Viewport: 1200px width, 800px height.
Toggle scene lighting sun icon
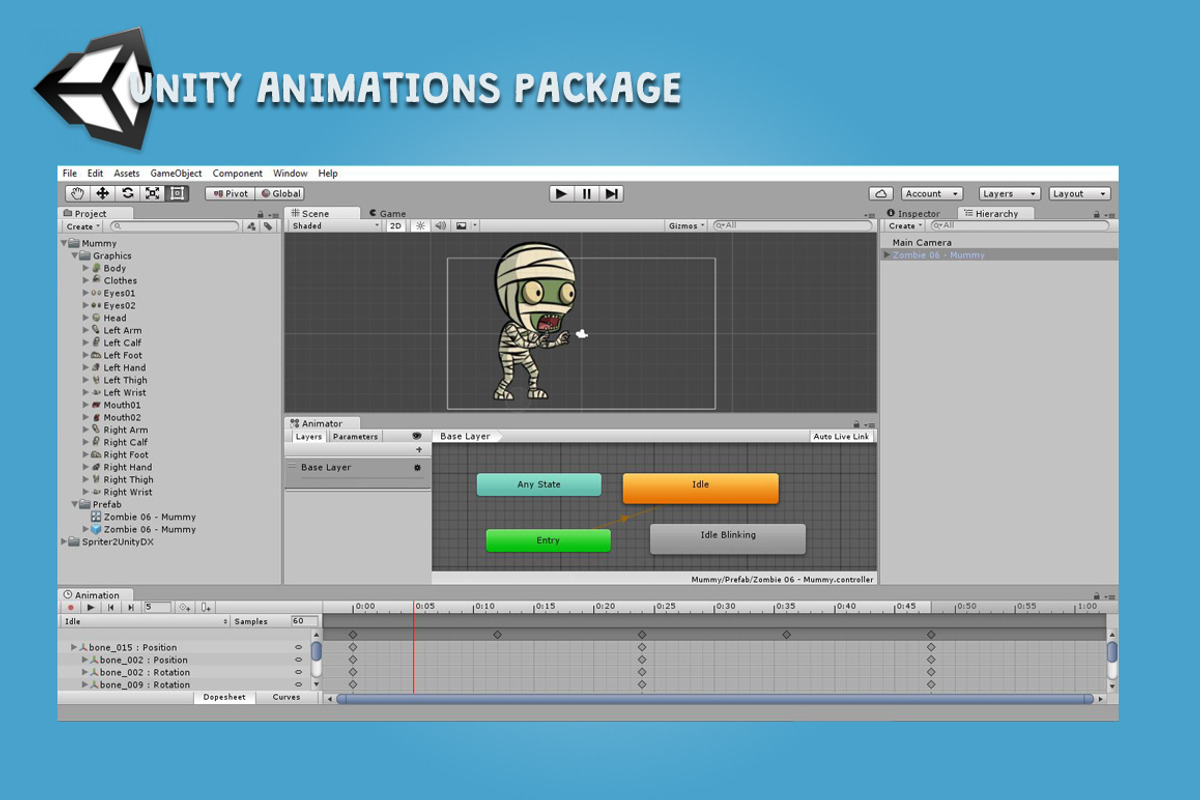(421, 226)
